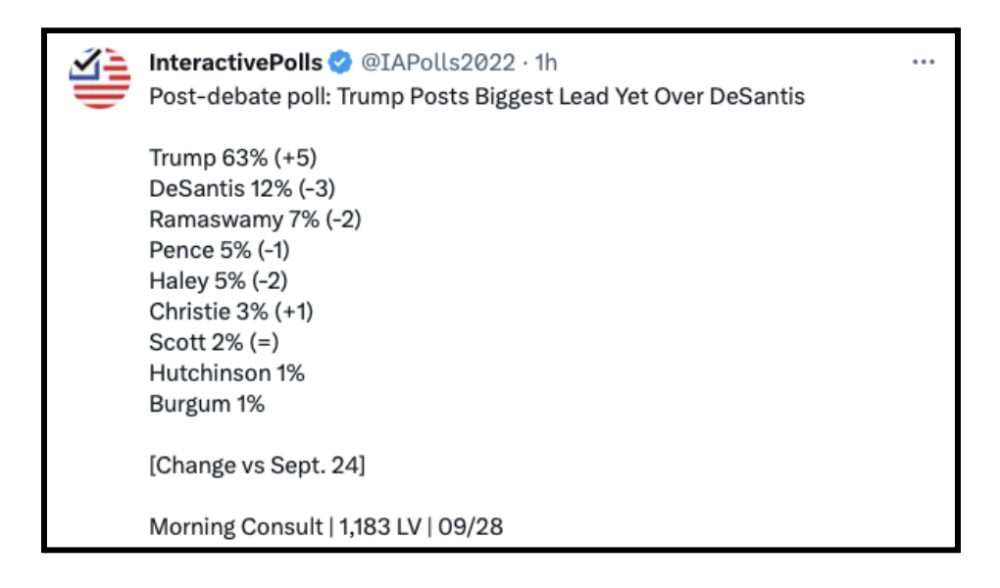The image size is (1000, 588).
Task: Open the tweet's more options menu
Action: coord(923,62)
